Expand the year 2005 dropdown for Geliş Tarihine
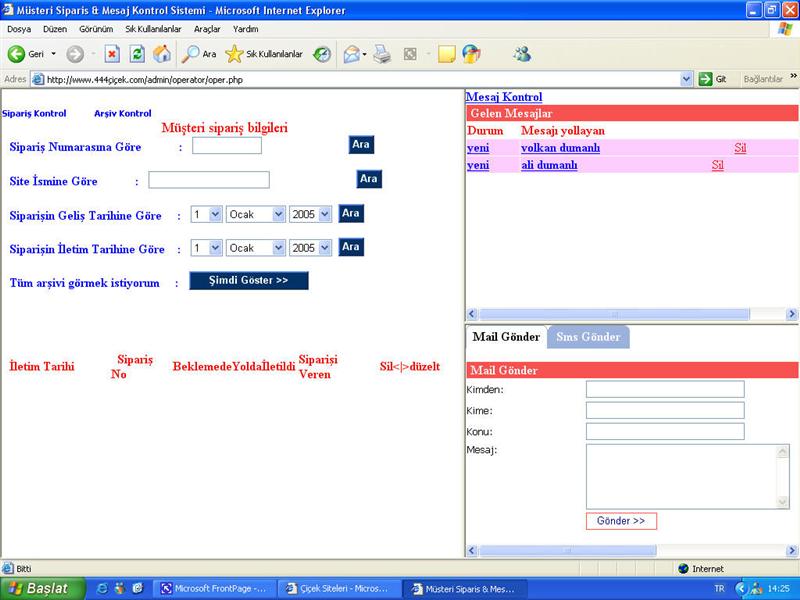Screen dimensions: 800x600 pyautogui.click(x=325, y=214)
